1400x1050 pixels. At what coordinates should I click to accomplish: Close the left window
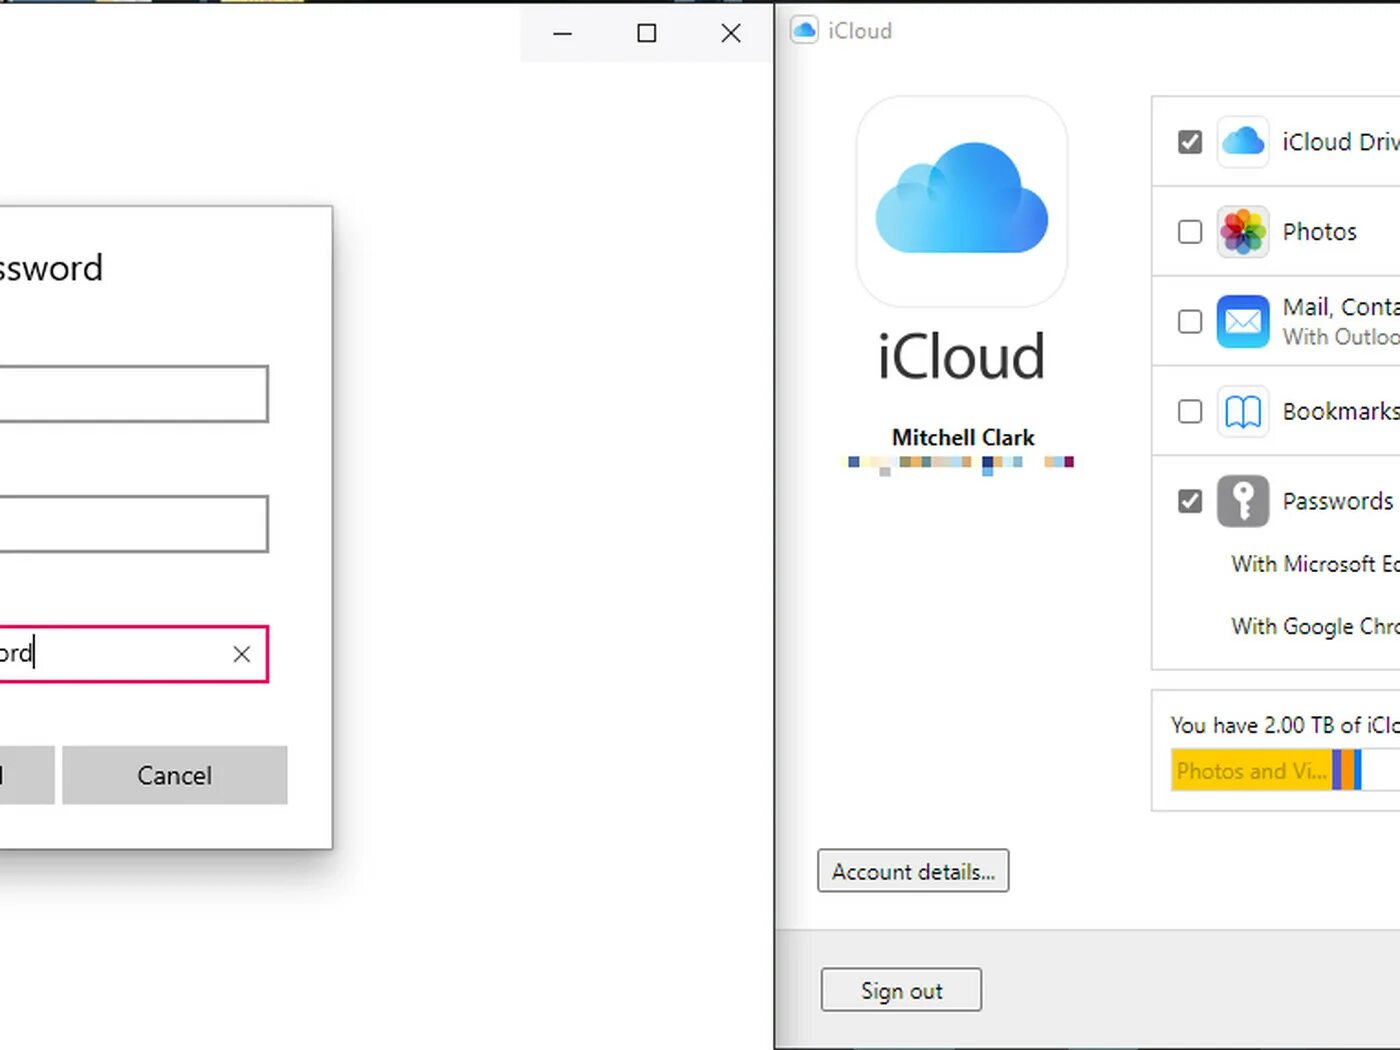pos(731,33)
